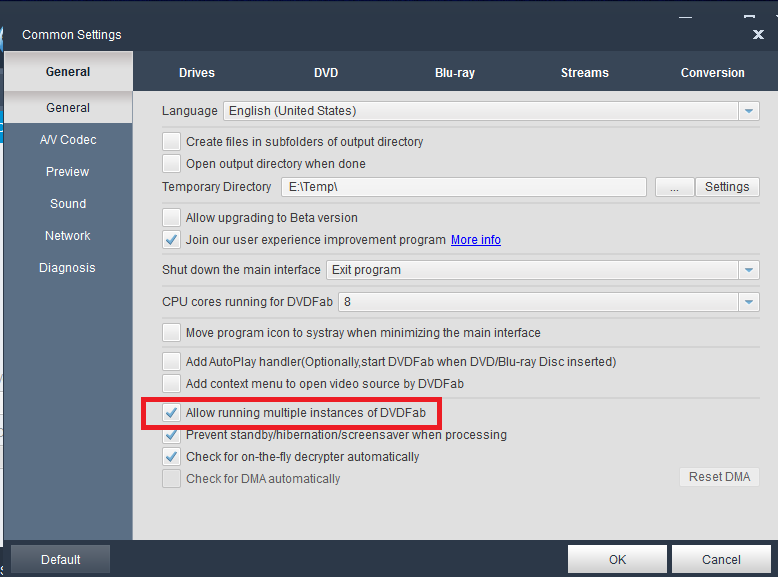Screen dimensions: 778x577
Task: Select the General top-level tab
Action: coord(68,71)
